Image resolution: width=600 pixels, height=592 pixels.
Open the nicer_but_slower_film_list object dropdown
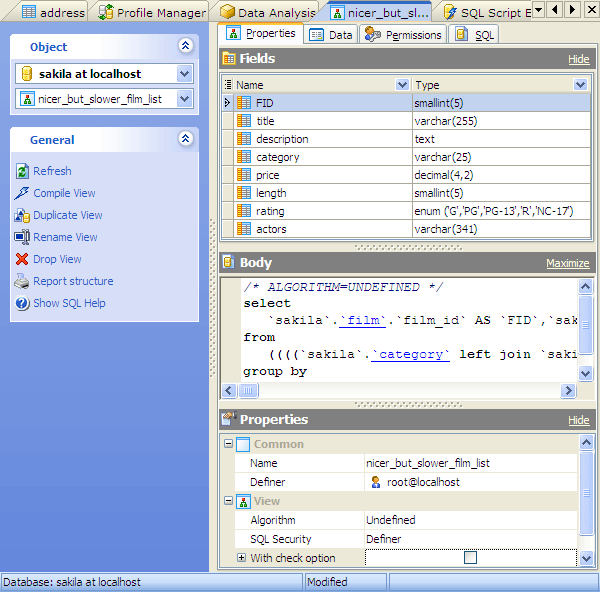(184, 99)
